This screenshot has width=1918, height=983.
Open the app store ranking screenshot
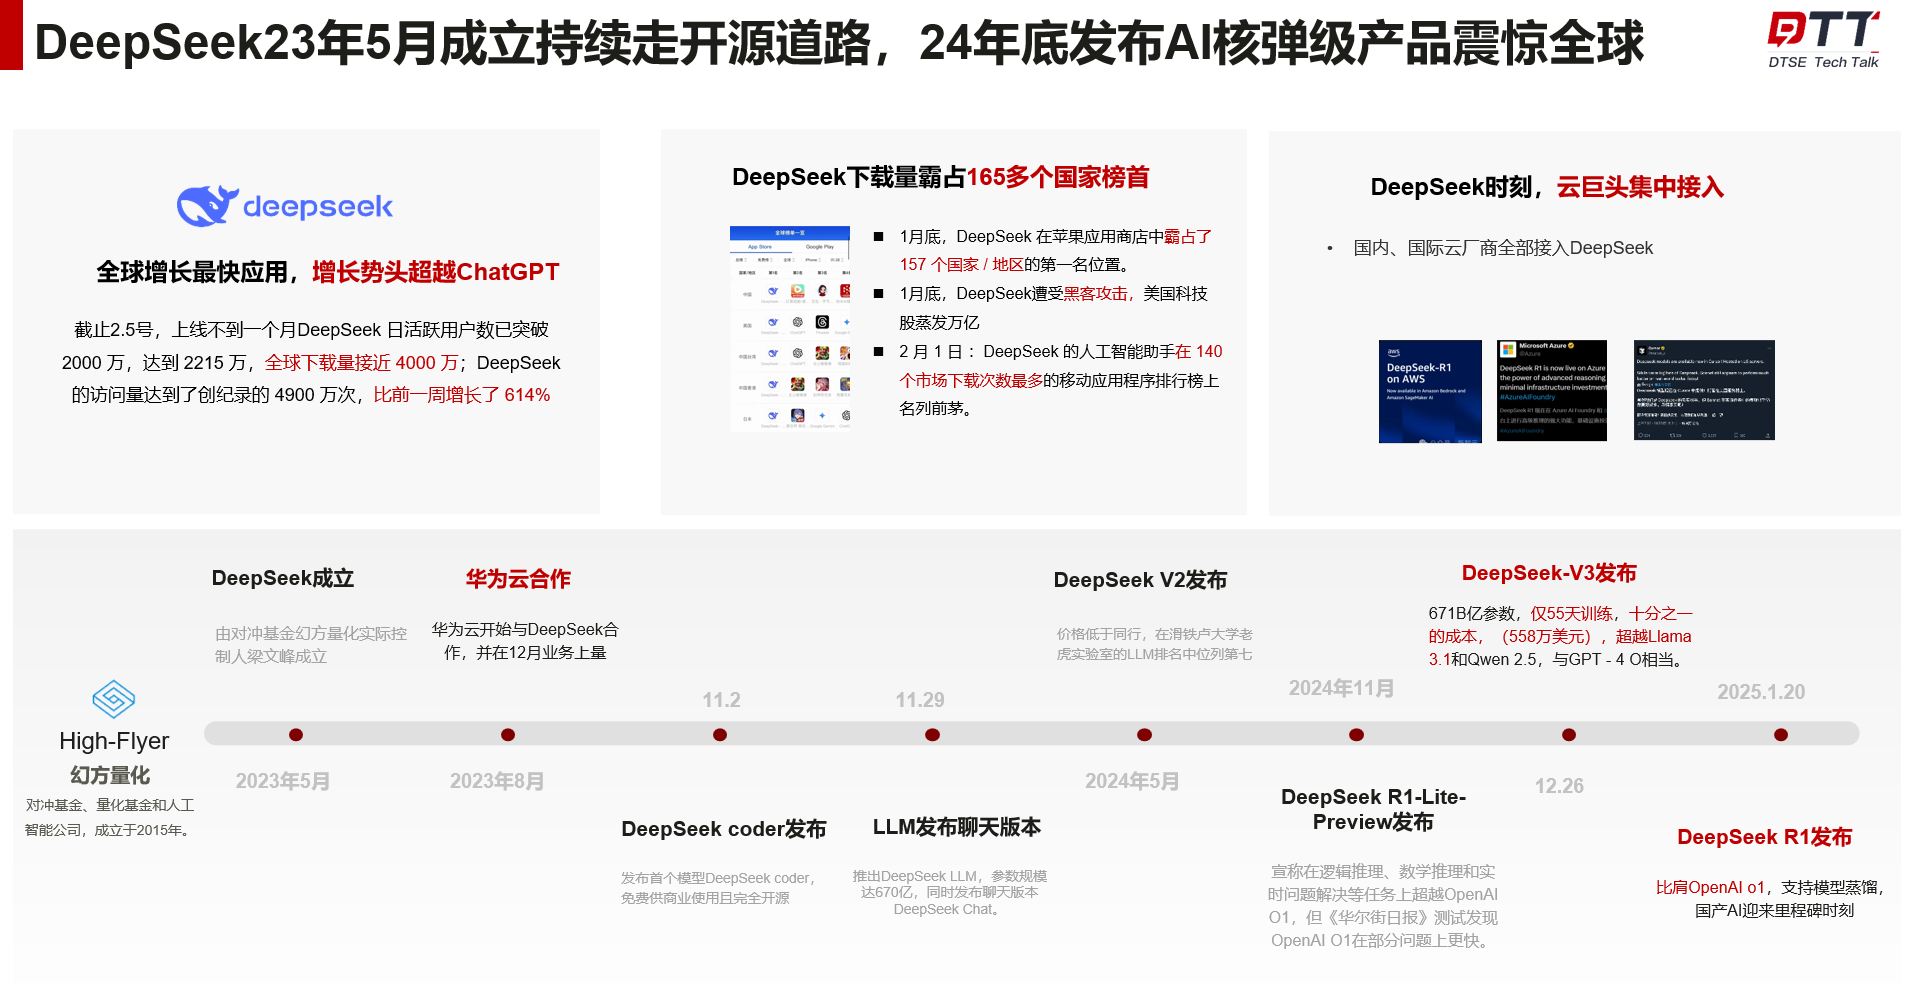(790, 328)
